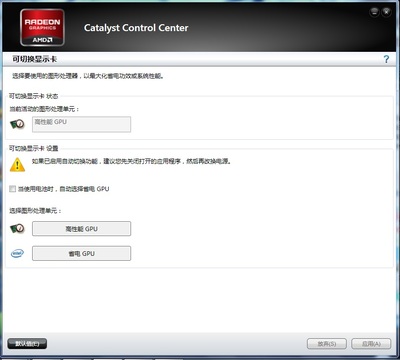Select the 高性能 GPU button
Screen dimensions: 400x360
(x=81, y=229)
